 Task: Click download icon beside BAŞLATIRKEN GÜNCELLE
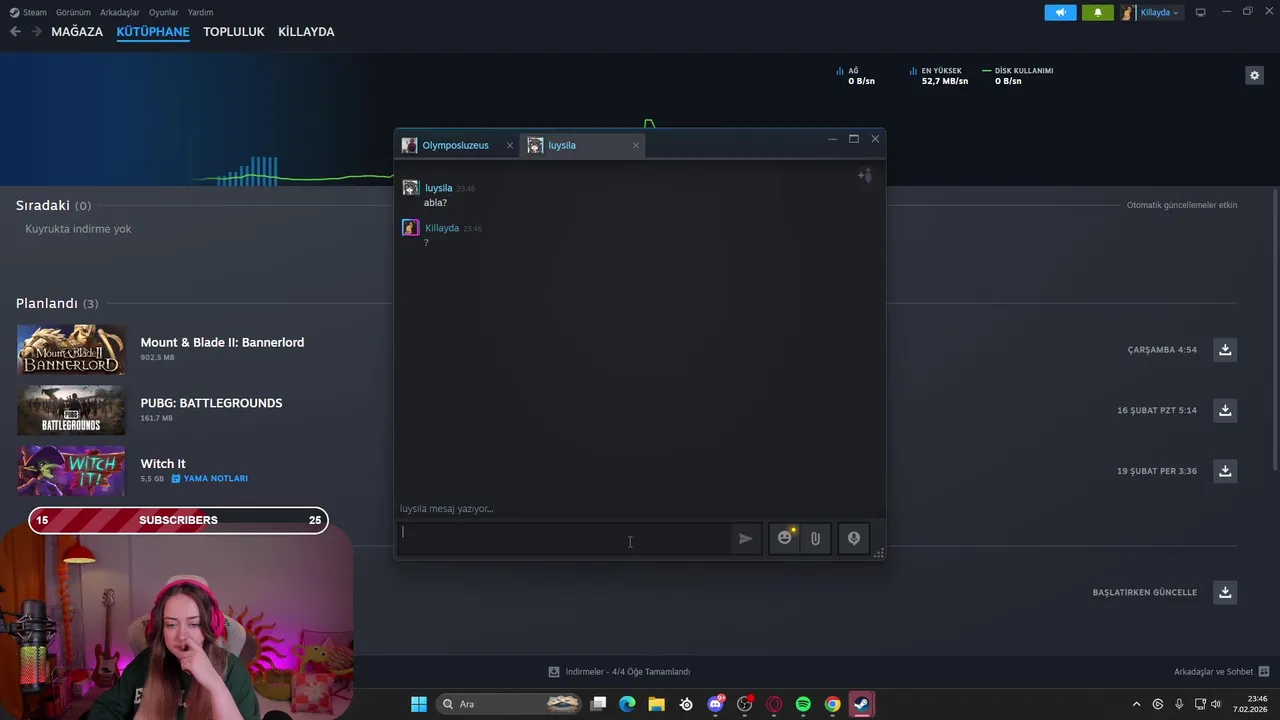[x=1225, y=592]
